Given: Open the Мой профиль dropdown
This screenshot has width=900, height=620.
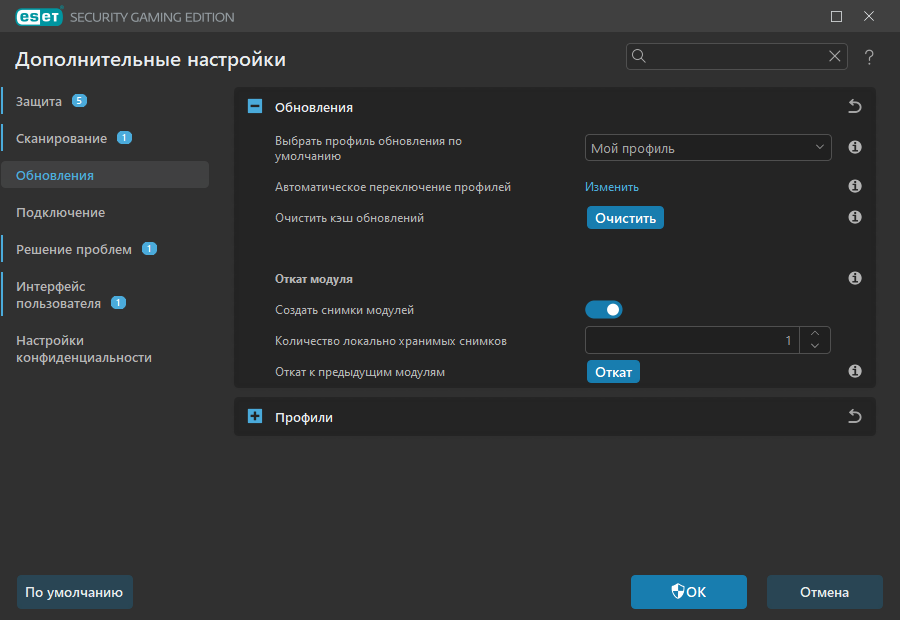Looking at the screenshot, I should pyautogui.click(x=708, y=148).
